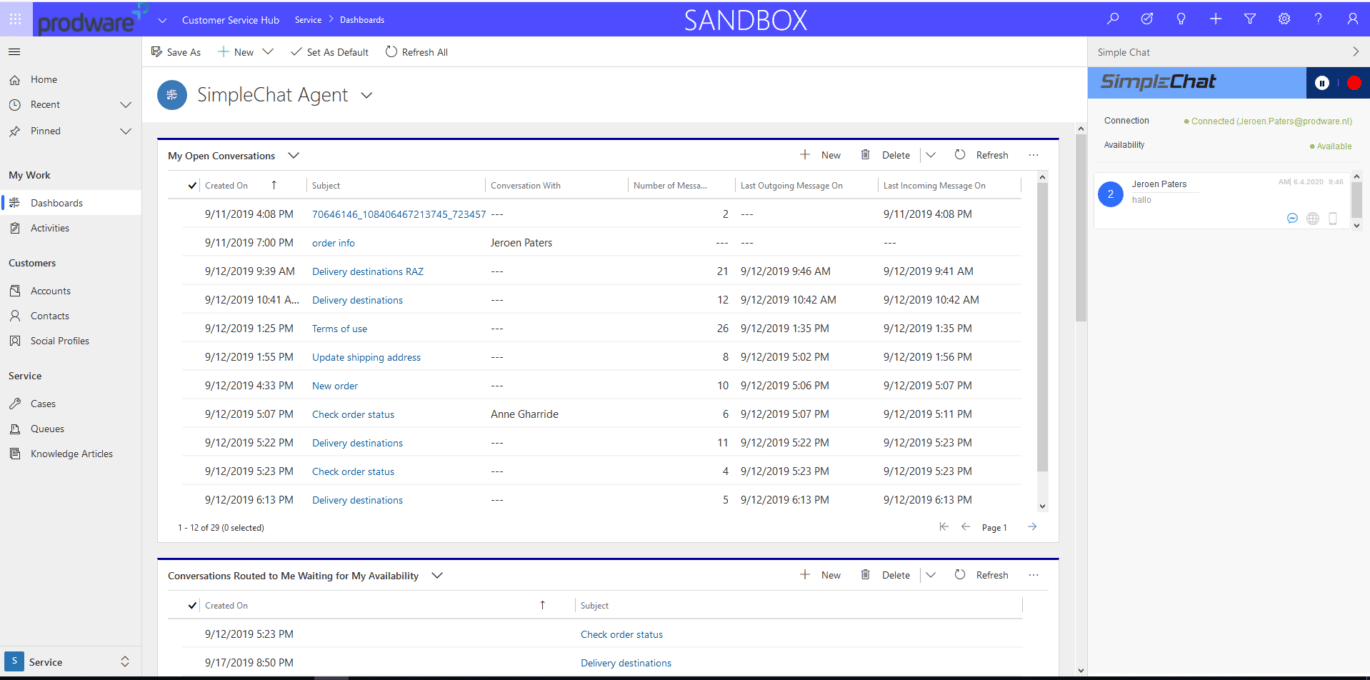1370x680 pixels.
Task: Open the task flow checkmark icon
Action: 1147,18
